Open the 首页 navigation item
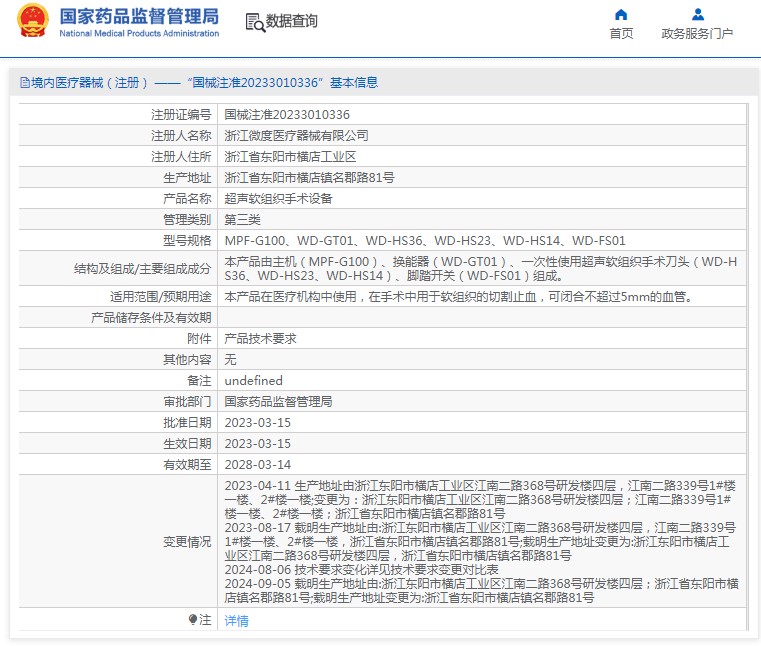761x646 pixels. click(x=621, y=33)
